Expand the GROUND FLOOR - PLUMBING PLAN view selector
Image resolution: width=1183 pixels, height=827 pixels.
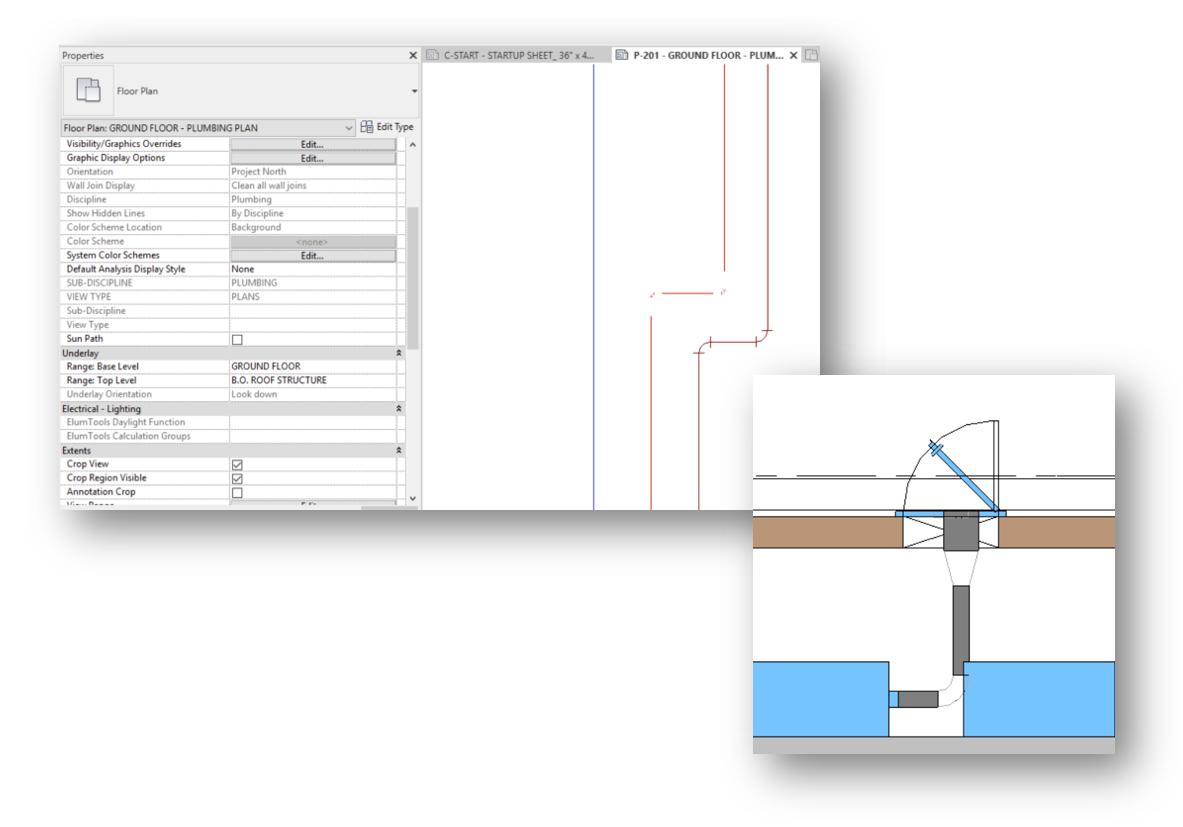click(348, 127)
